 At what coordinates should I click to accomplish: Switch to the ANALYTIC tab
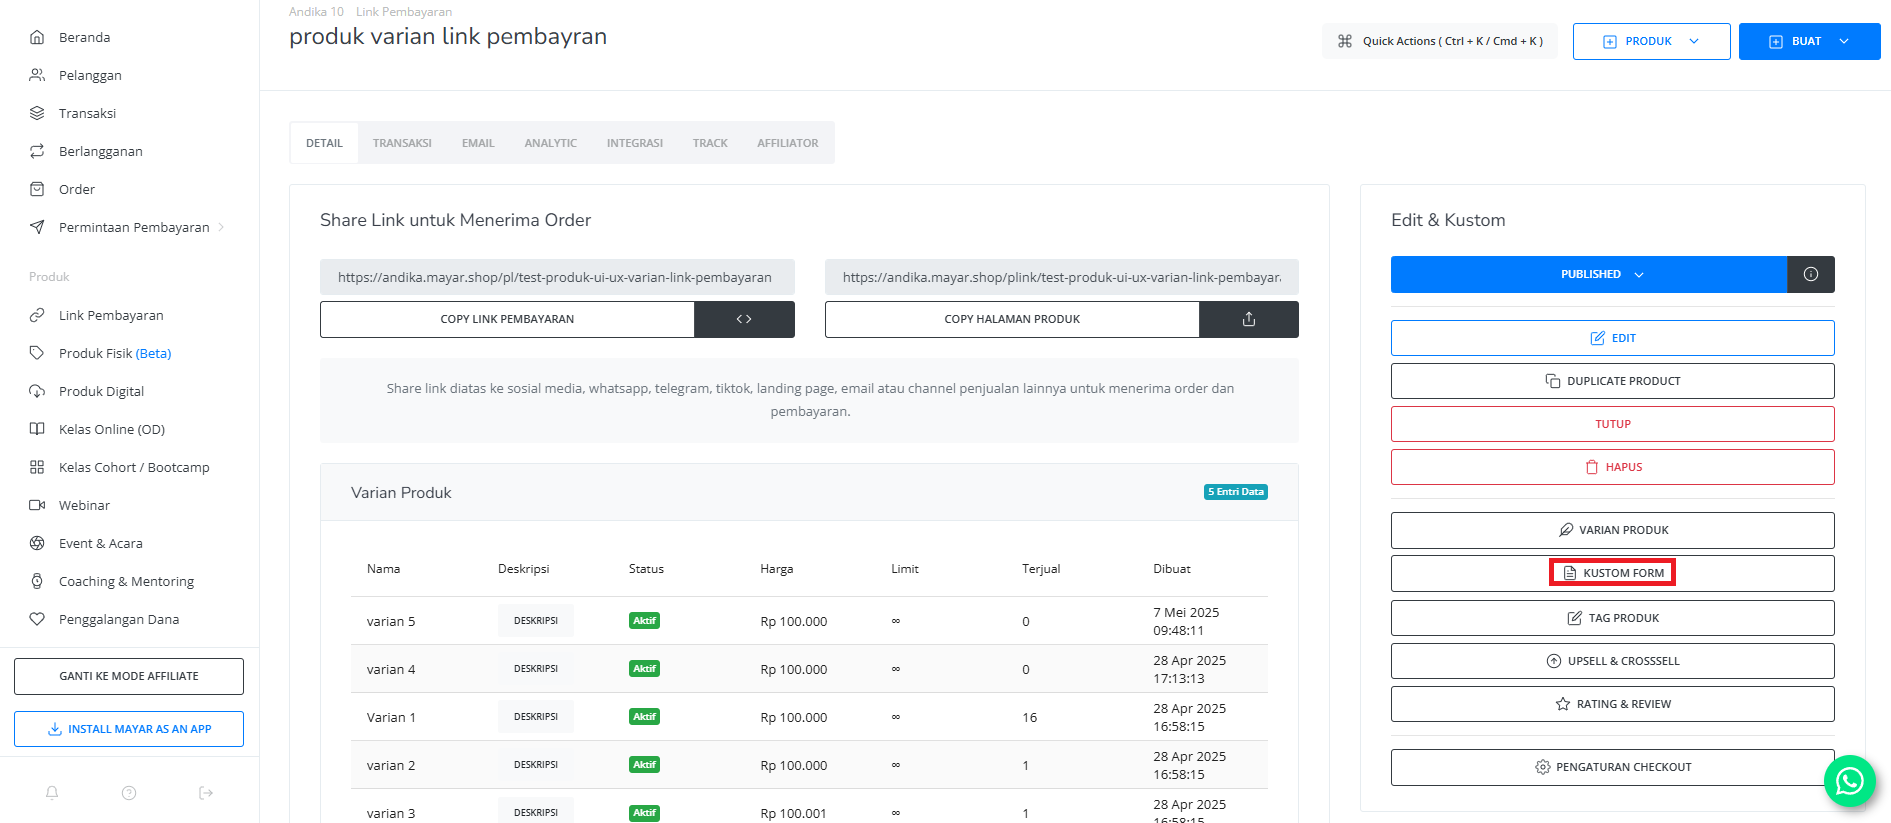coord(551,143)
